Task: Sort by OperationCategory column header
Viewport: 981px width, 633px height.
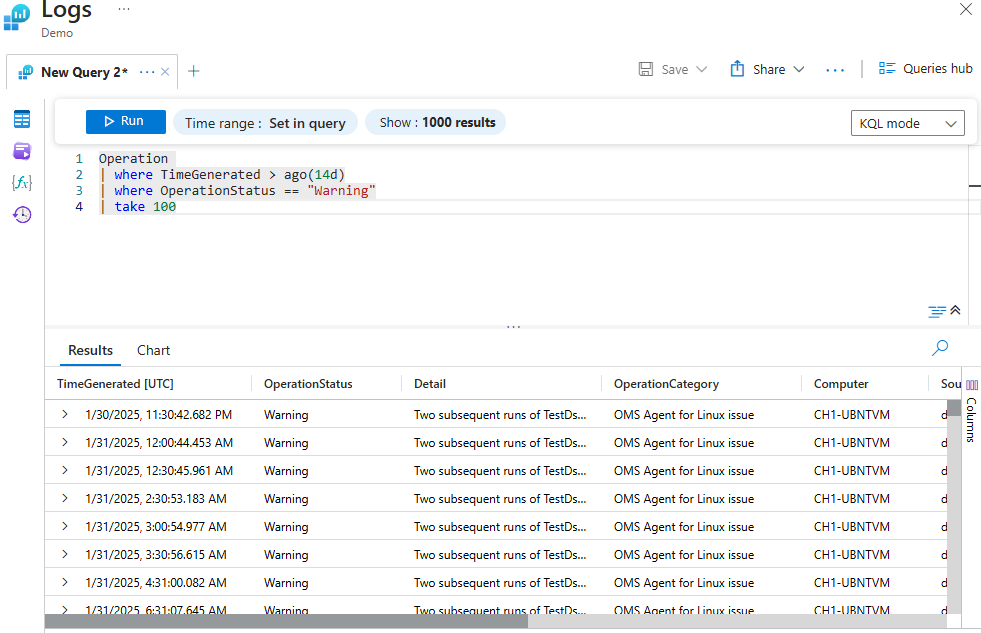Action: click(x=666, y=383)
